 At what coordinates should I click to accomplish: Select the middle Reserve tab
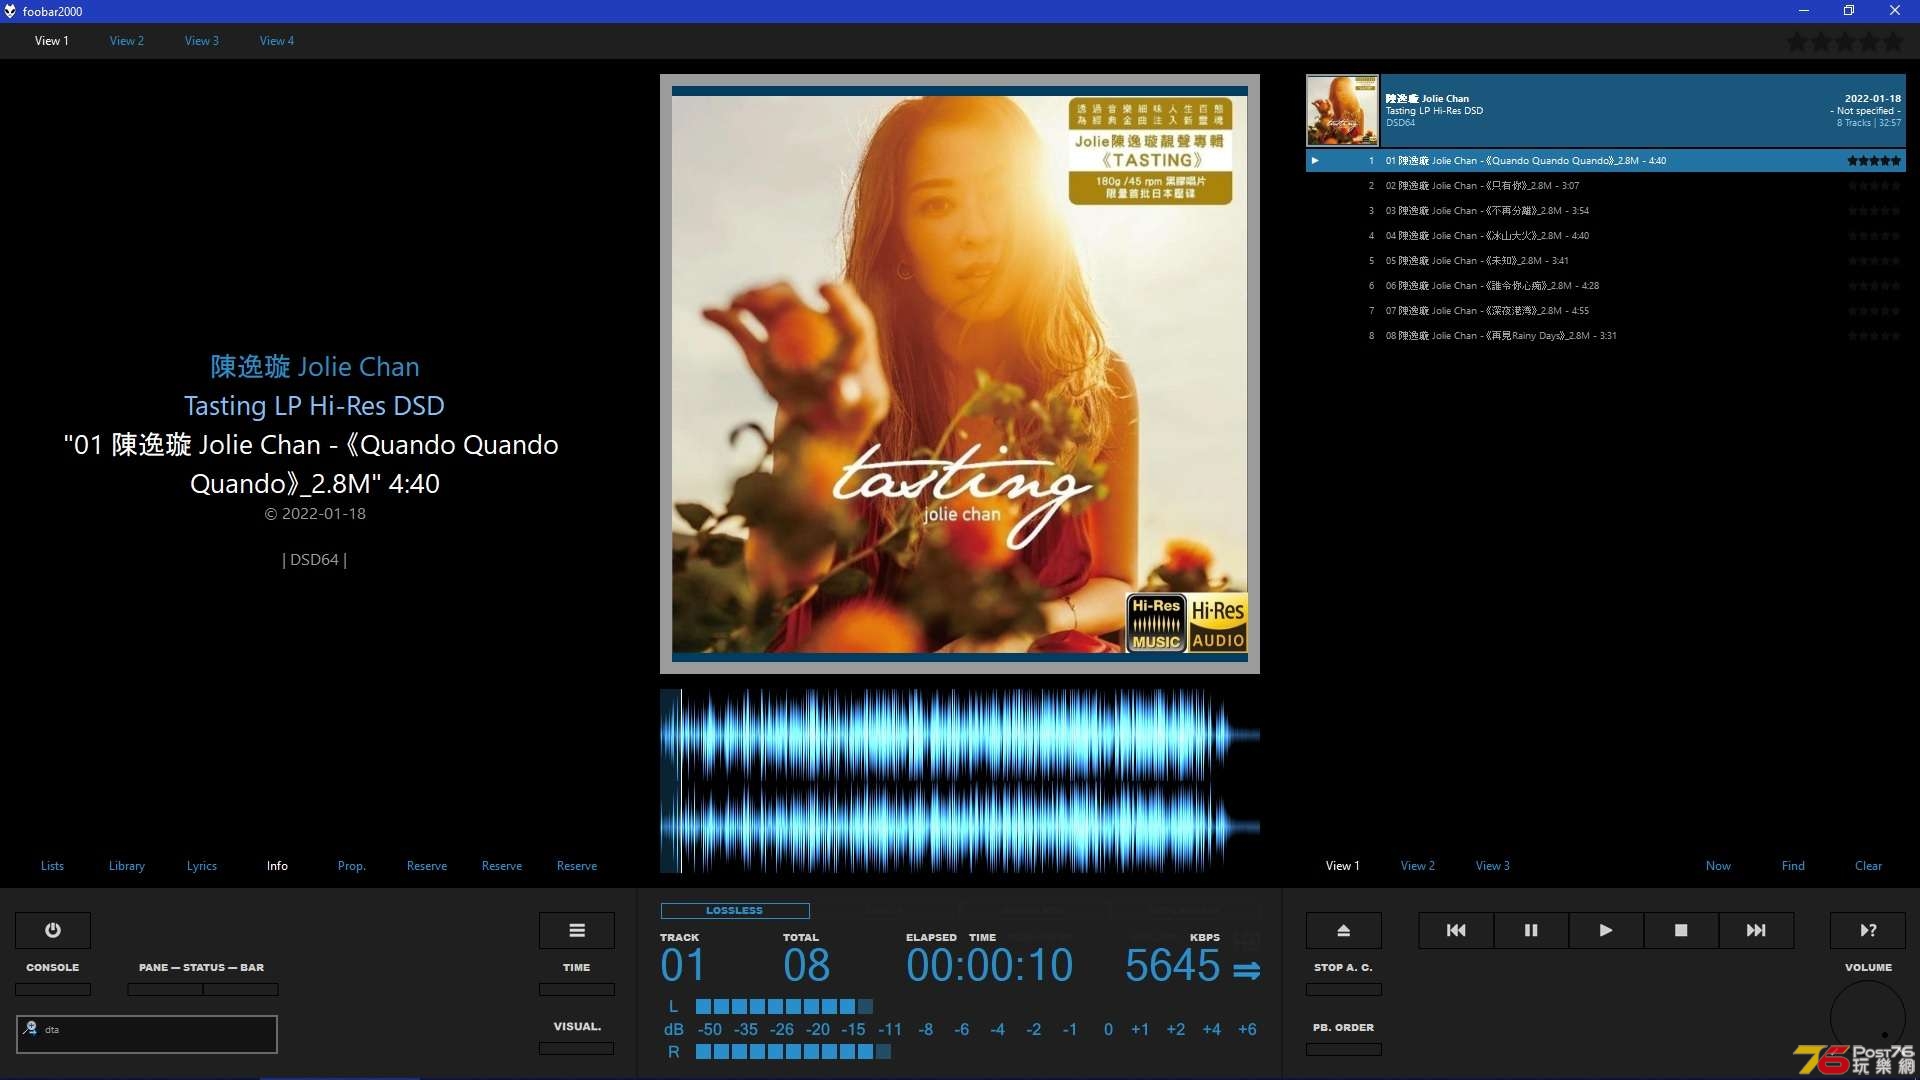point(502,866)
